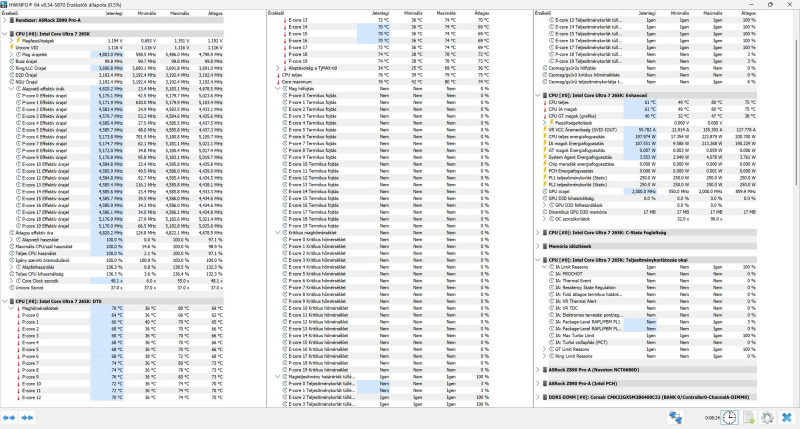Click thermometer icon beside CPU teljes in Enhanced section
800x429 pixels.
(x=544, y=103)
